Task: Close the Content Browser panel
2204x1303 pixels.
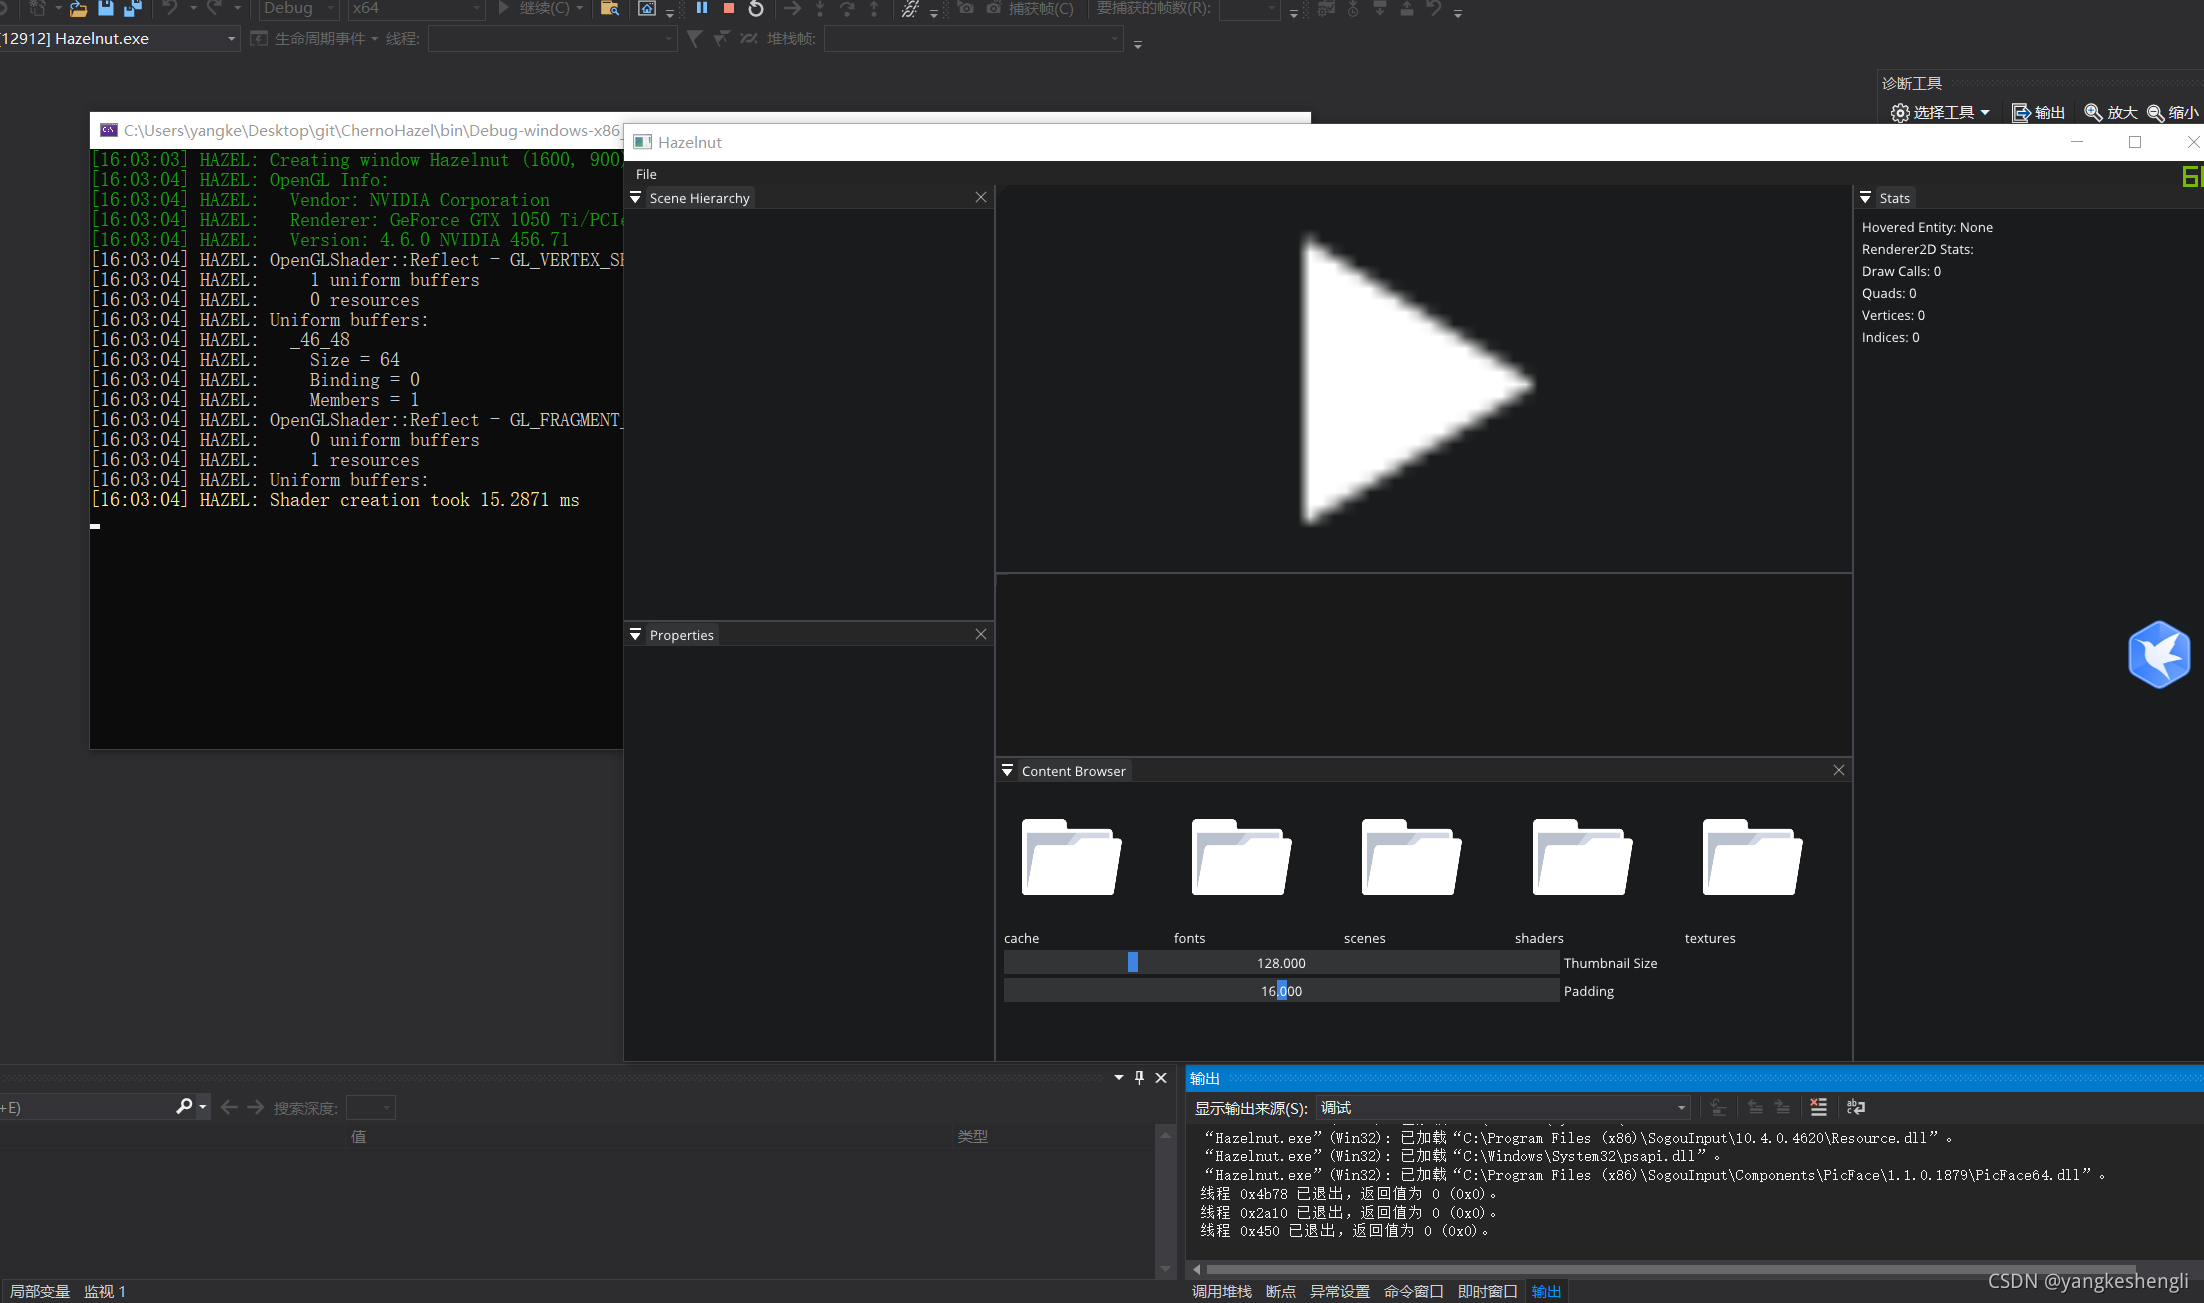Action: pyautogui.click(x=1839, y=771)
